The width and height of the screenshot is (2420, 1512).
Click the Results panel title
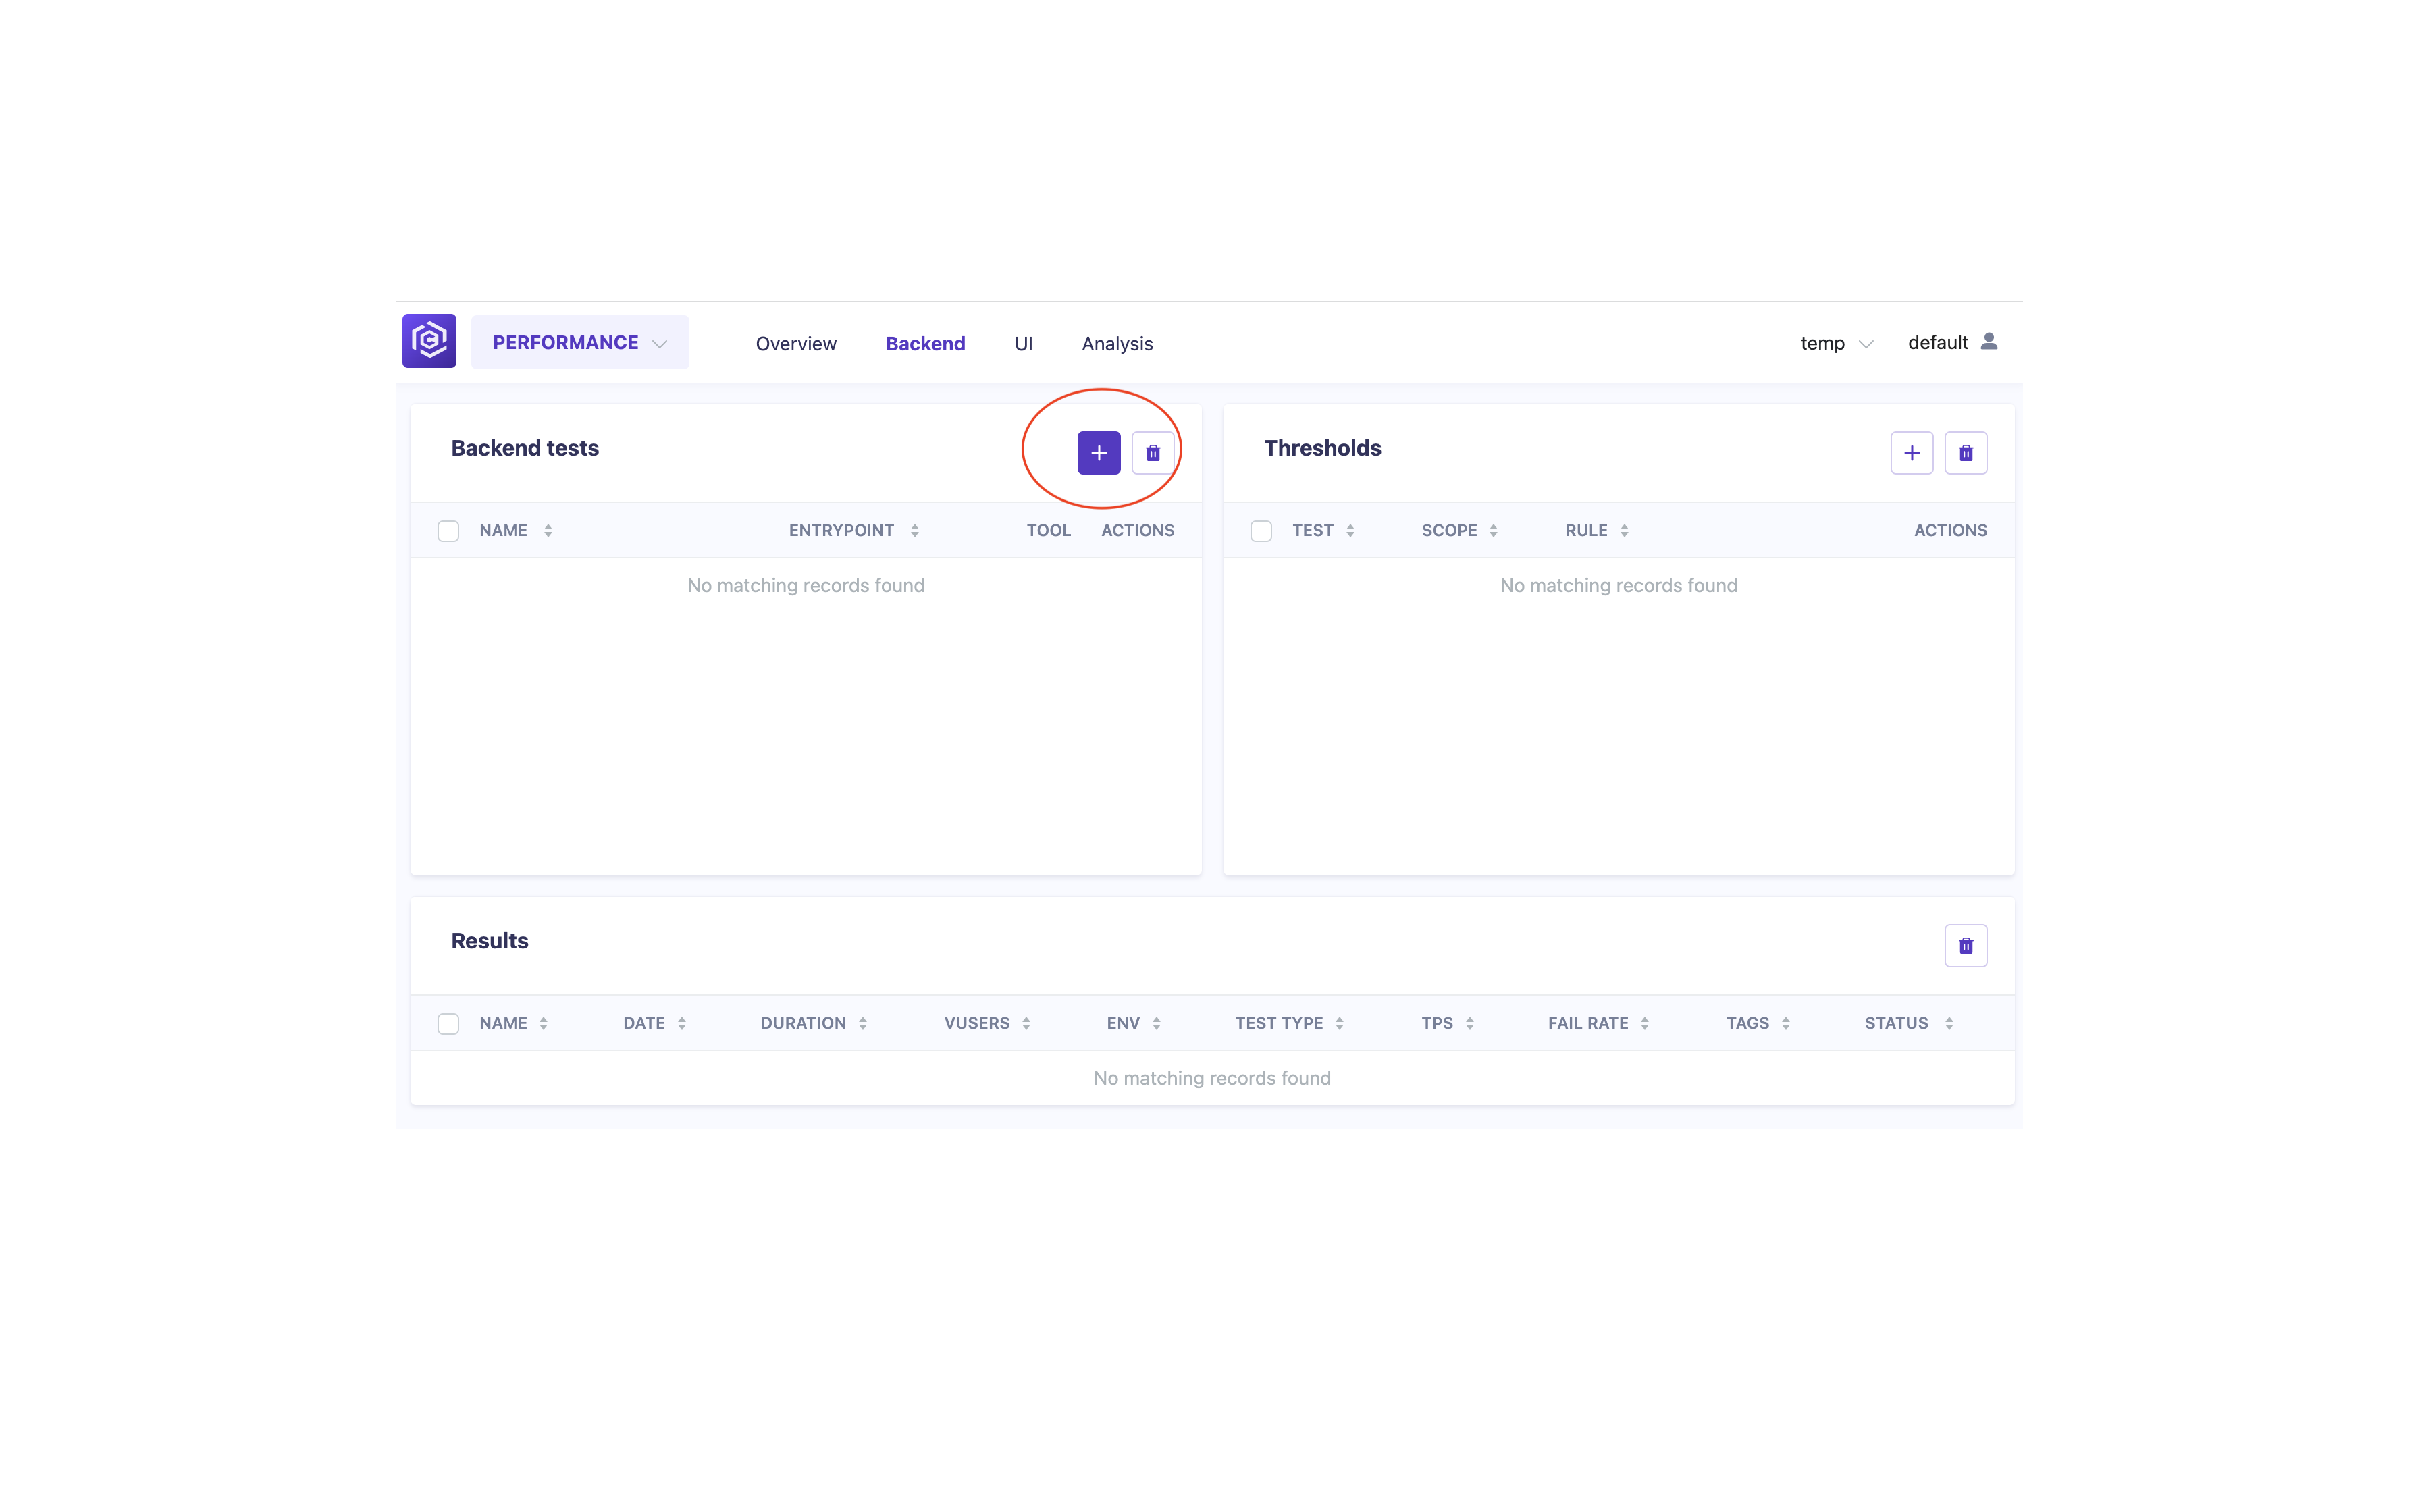click(489, 941)
